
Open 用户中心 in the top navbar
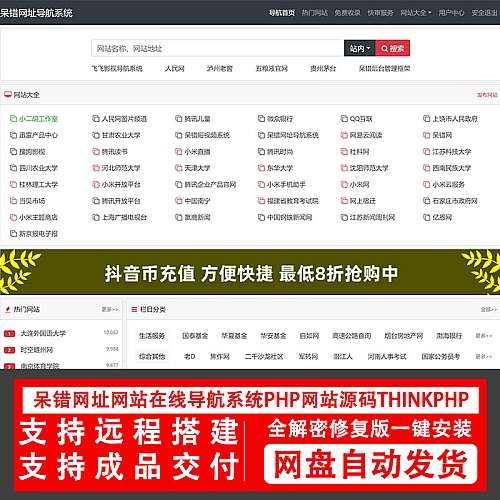(451, 13)
